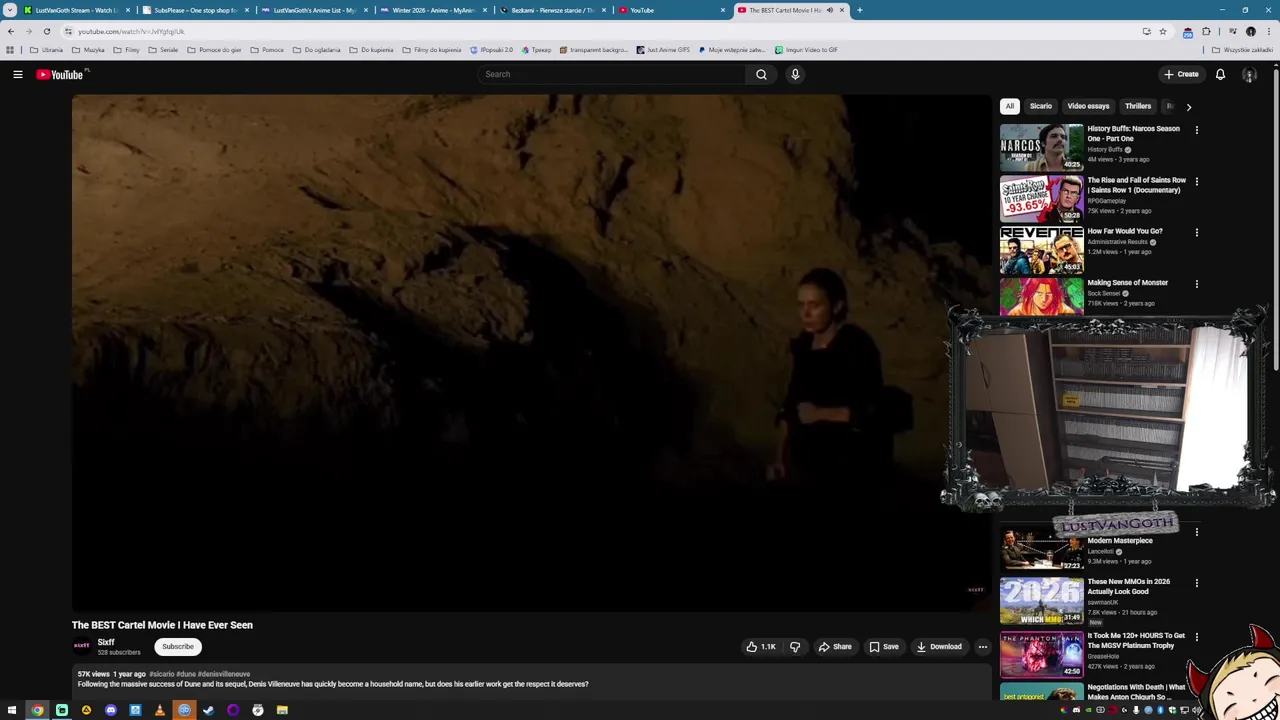
Task: Open the tab search dropdown arrow
Action: (10, 10)
